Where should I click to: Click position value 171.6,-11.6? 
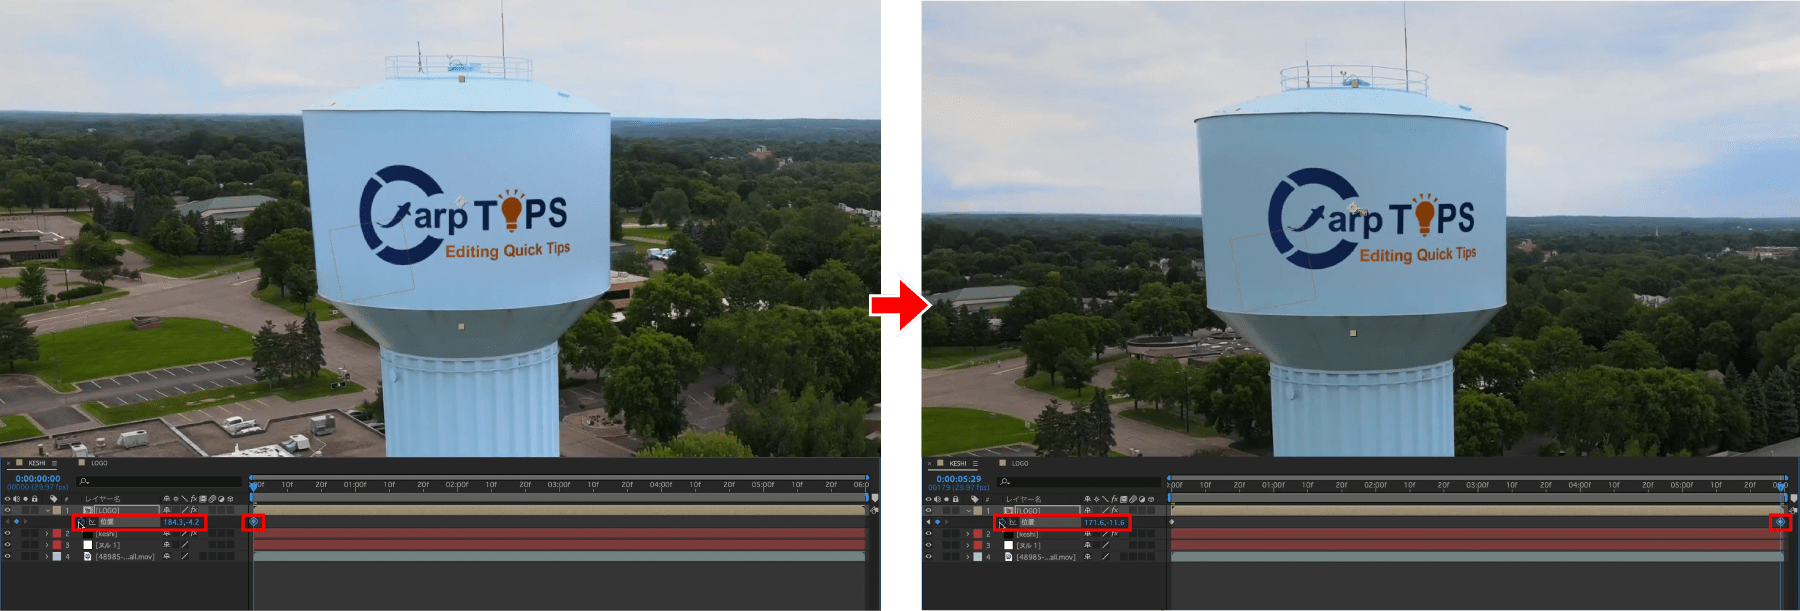click(1105, 522)
